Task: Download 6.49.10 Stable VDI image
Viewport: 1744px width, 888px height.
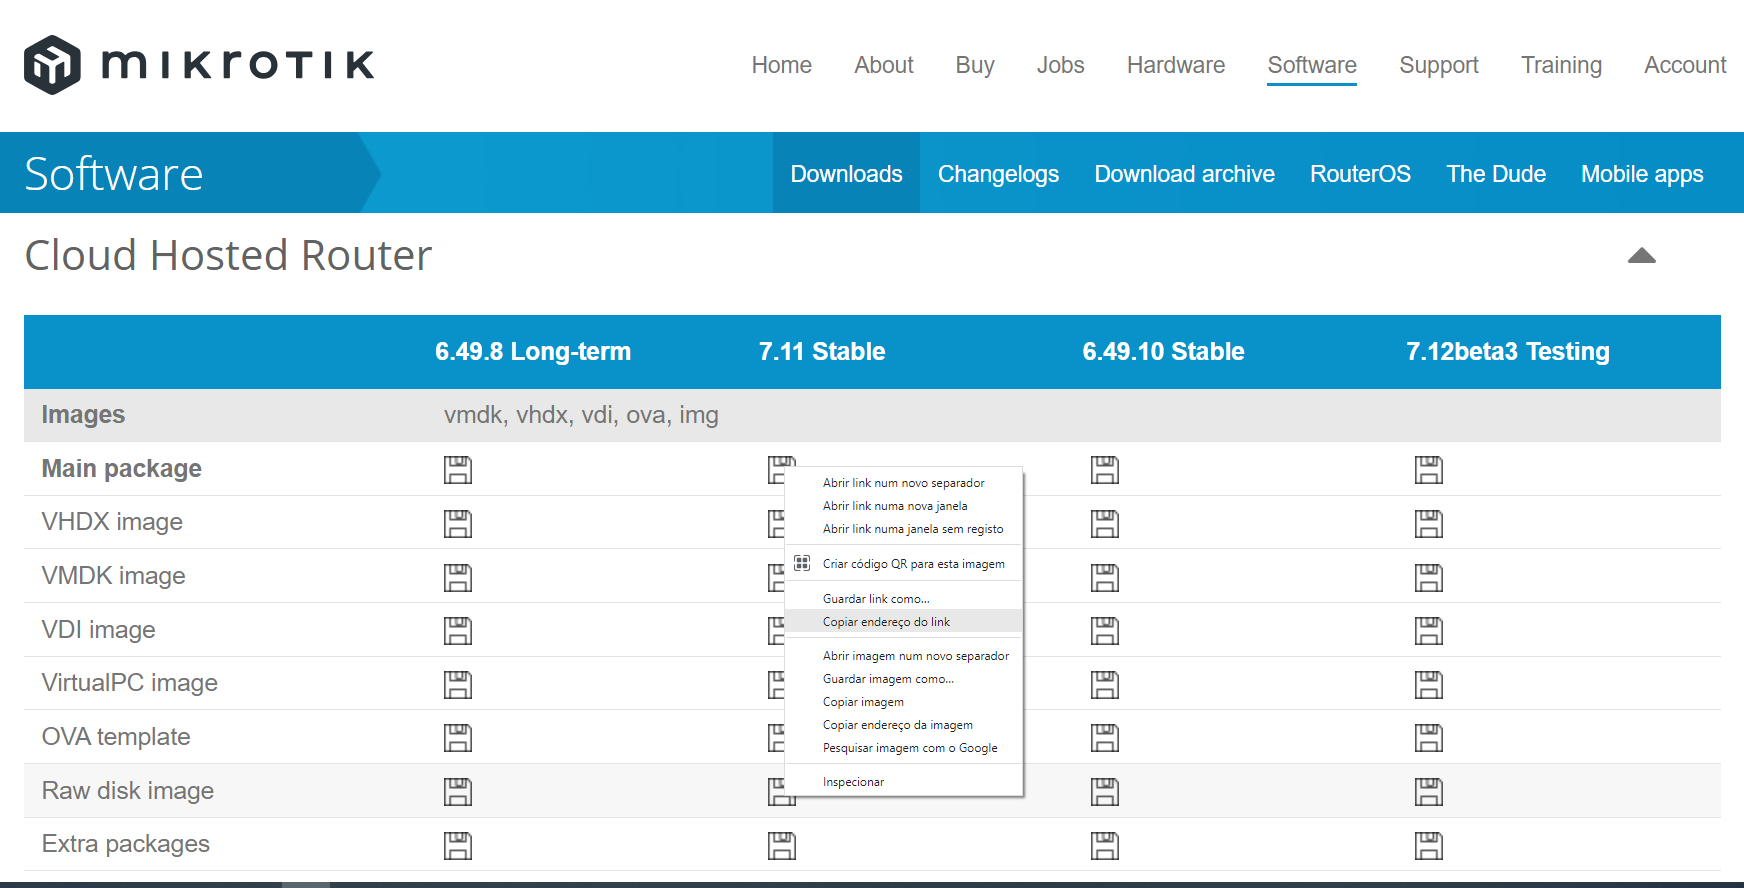Action: 1105,631
